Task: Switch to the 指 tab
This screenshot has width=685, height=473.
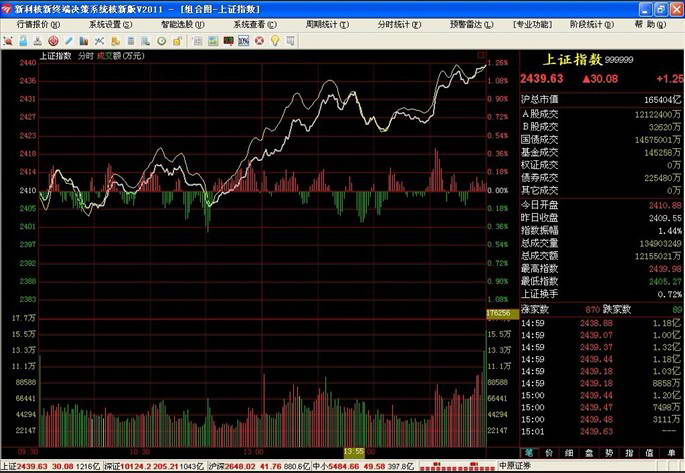Action: click(x=629, y=453)
